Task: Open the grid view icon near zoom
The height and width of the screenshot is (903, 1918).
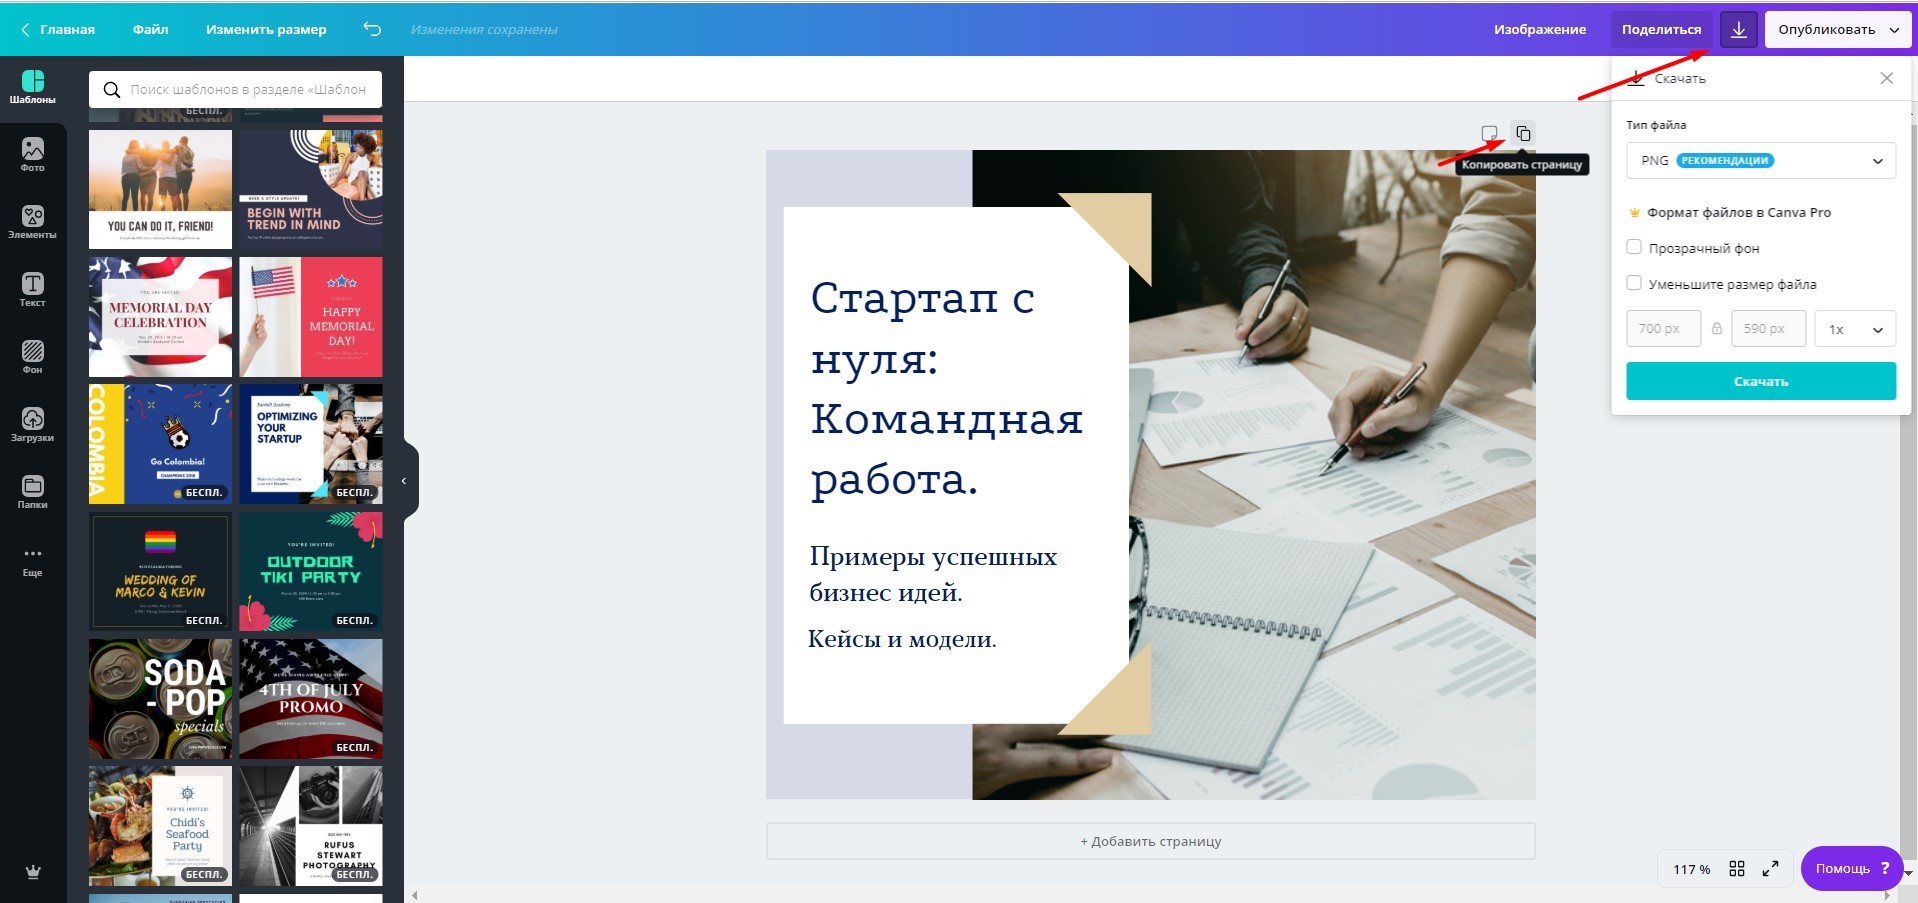Action: (1737, 869)
